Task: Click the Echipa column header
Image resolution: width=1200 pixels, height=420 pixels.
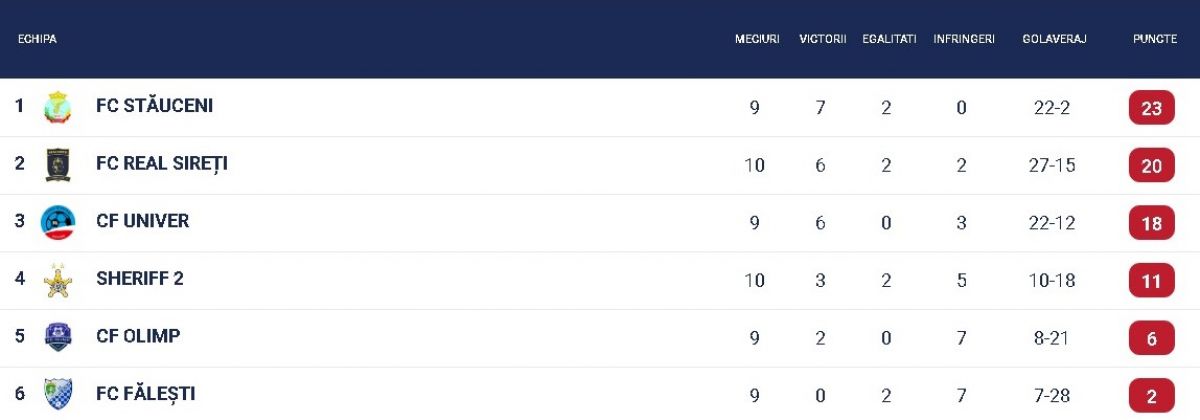Action: pyautogui.click(x=37, y=39)
